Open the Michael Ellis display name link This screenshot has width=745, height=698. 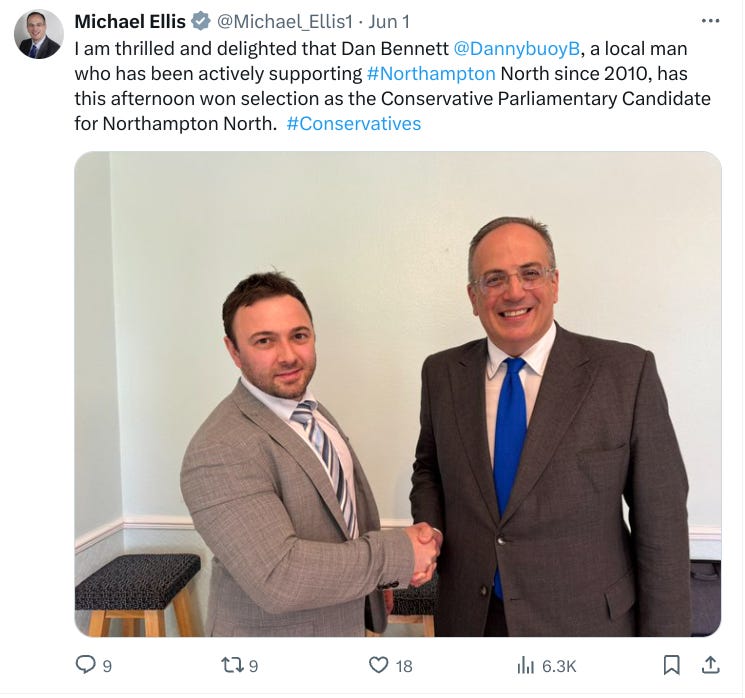point(130,21)
